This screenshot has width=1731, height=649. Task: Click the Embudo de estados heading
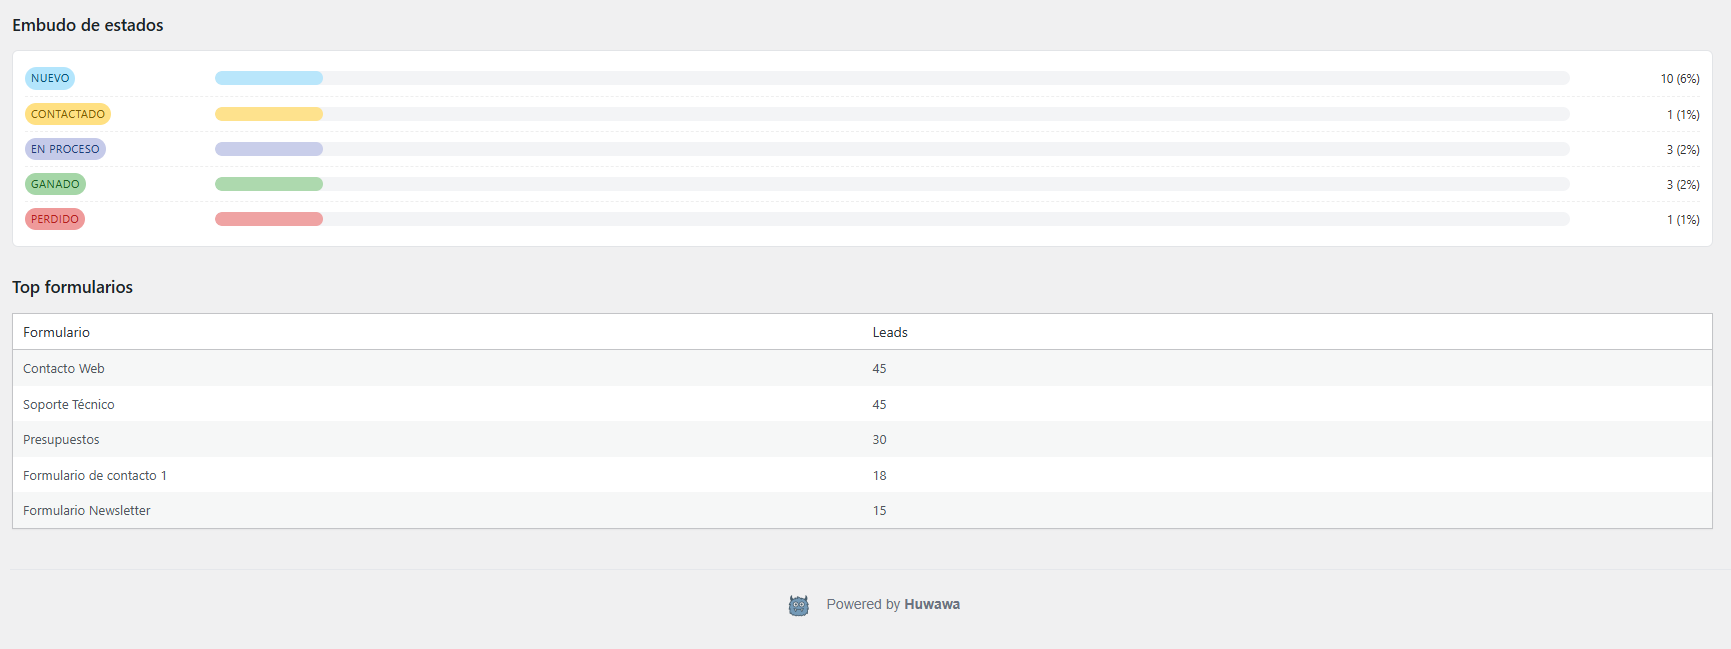tap(87, 25)
